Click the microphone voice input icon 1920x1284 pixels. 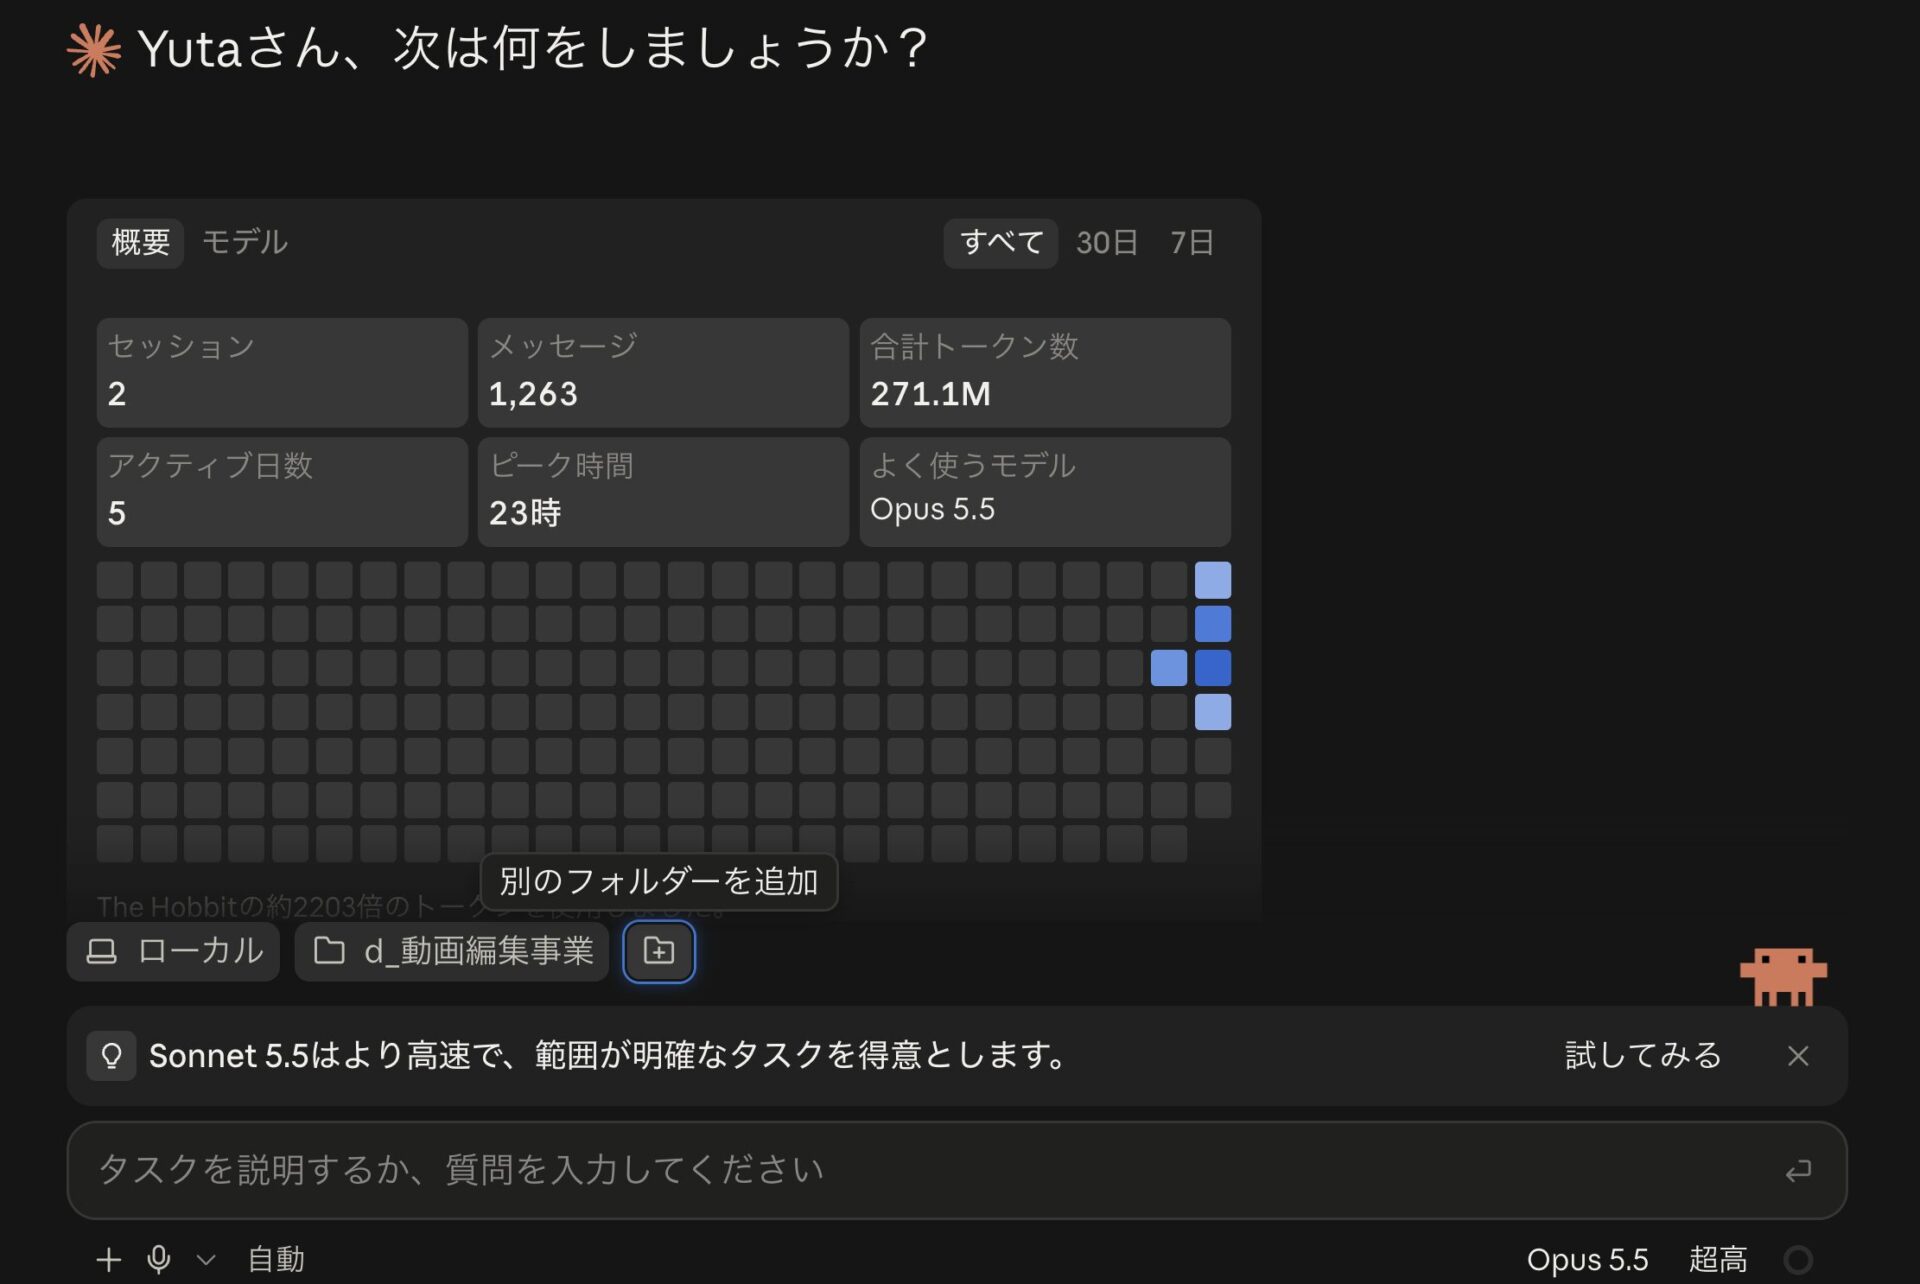coord(158,1259)
